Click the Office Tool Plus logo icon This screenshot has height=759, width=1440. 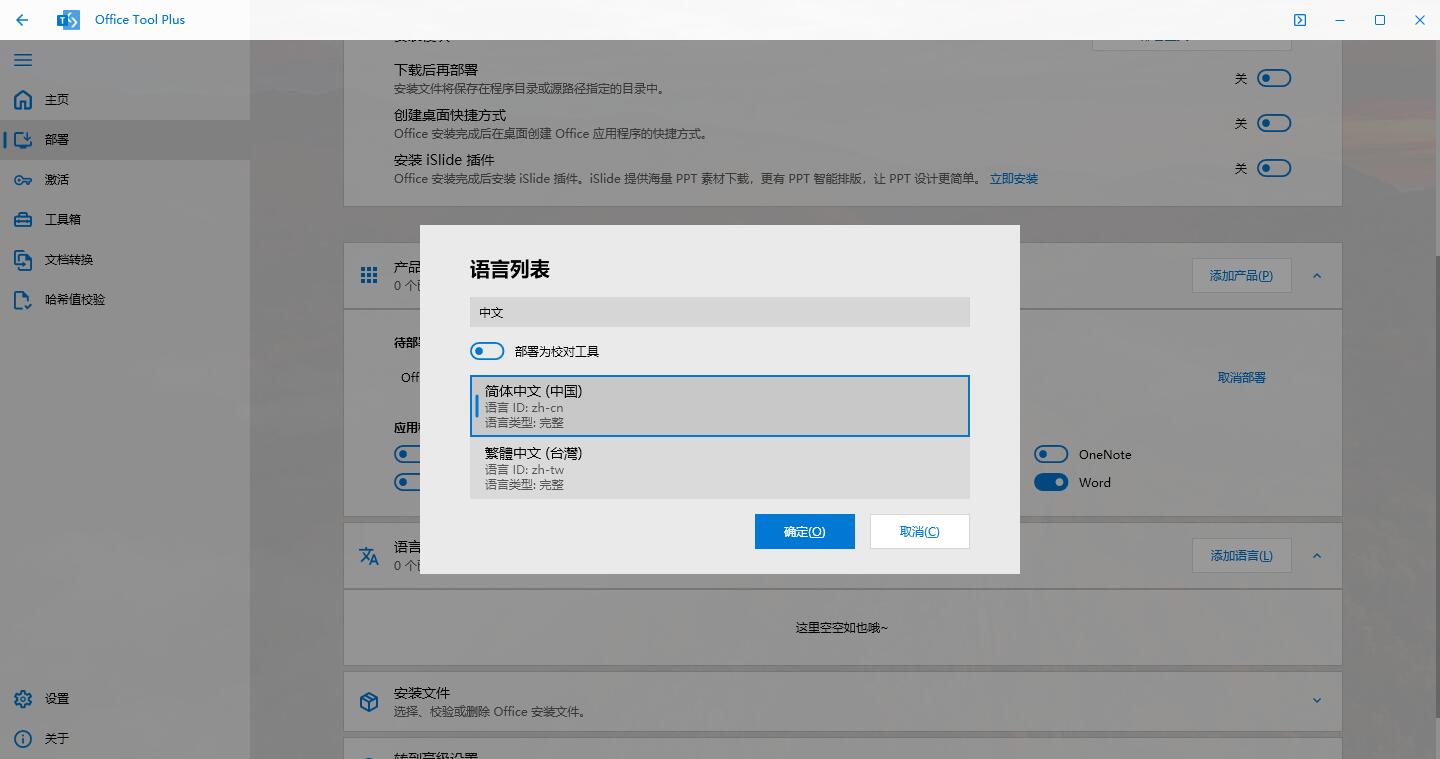(x=68, y=20)
